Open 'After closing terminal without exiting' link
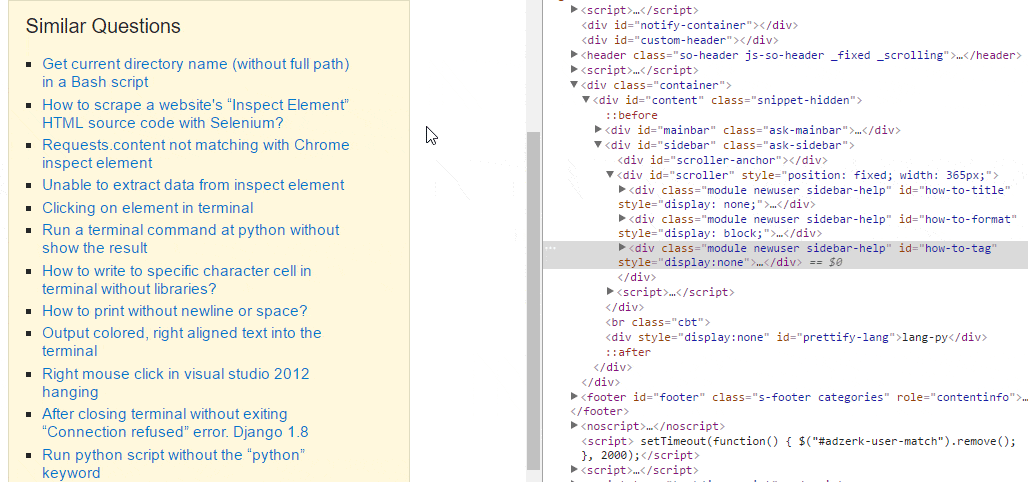1028x482 pixels. tap(175, 423)
